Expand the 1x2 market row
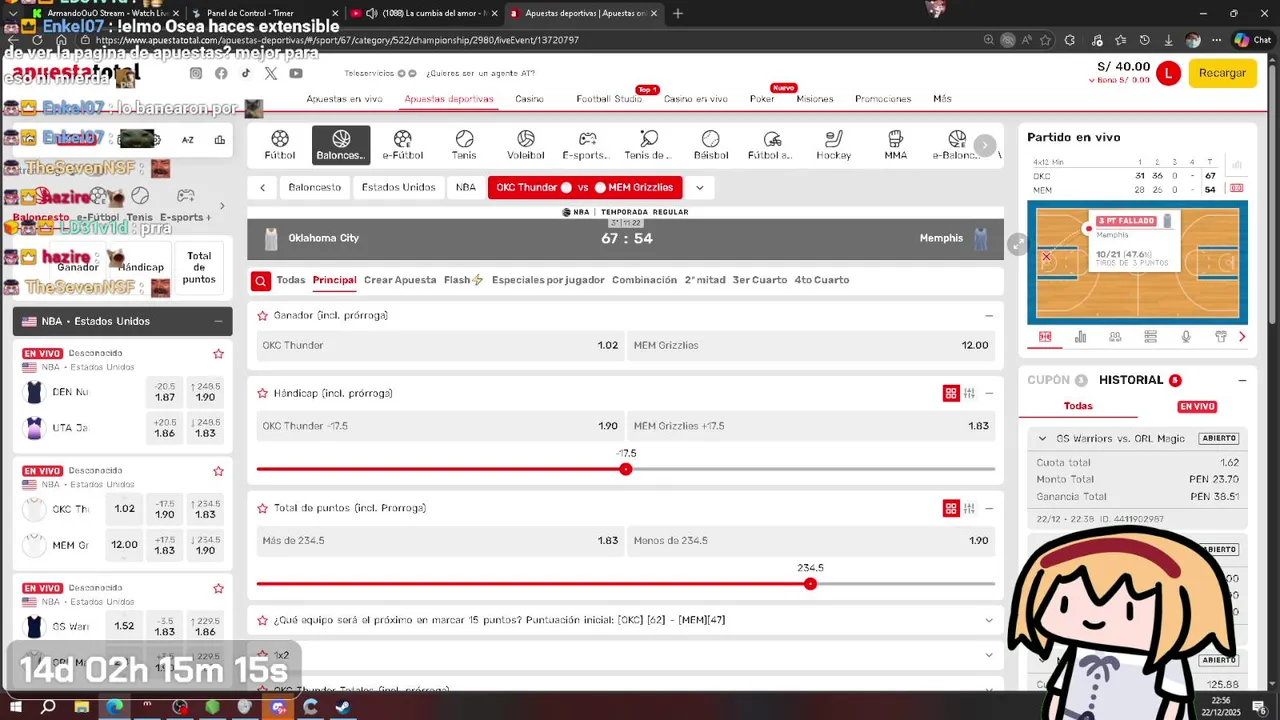1280x720 pixels. (989, 656)
